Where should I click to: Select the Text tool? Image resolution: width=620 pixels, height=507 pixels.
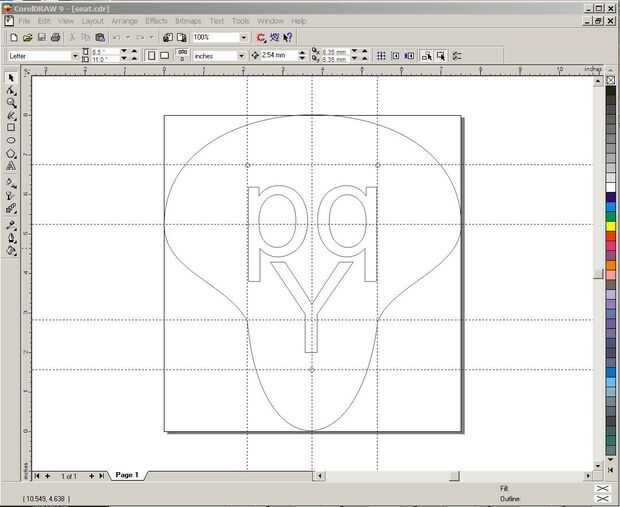click(x=11, y=166)
